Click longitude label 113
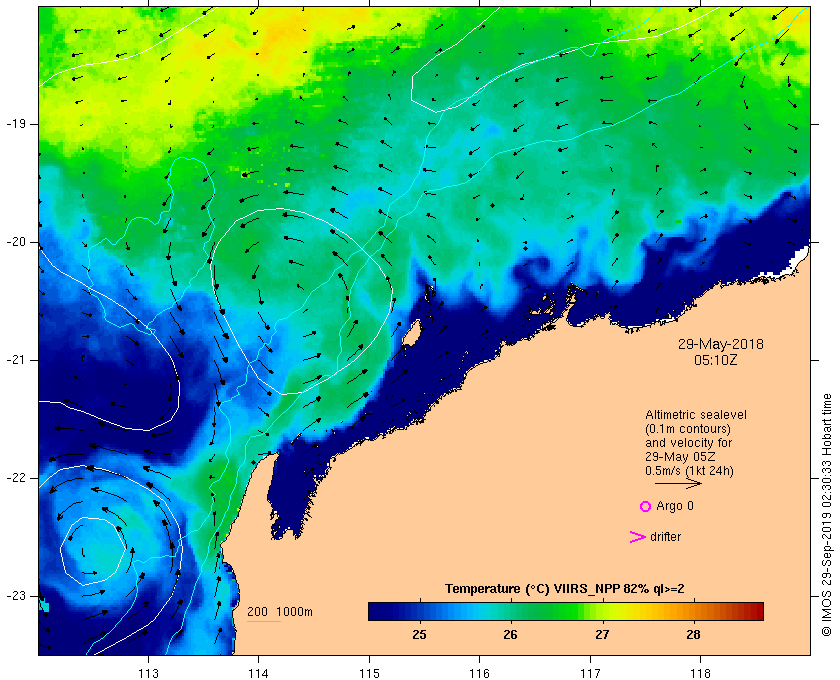The width and height of the screenshot is (840, 680). [148, 673]
